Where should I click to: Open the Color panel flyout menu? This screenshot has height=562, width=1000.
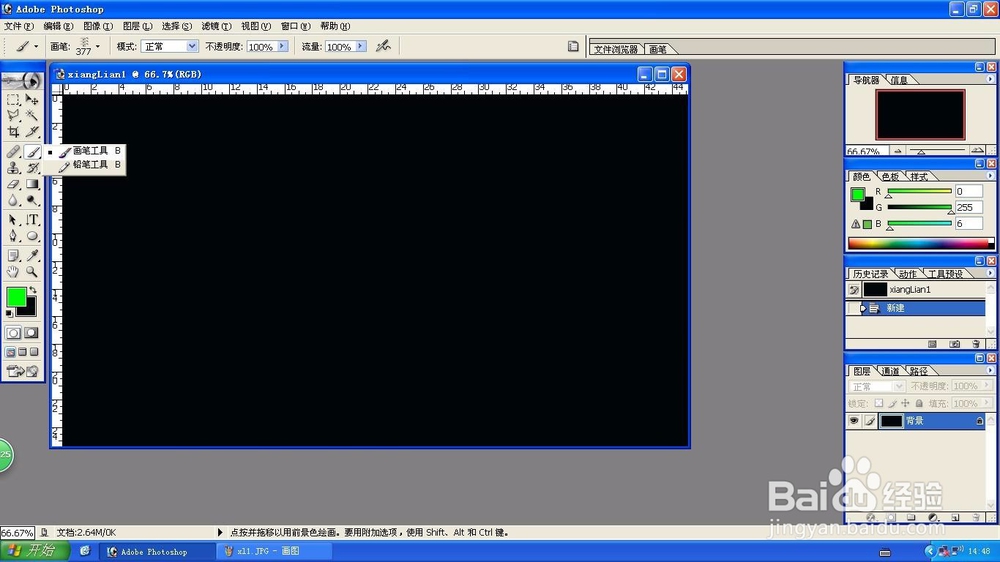click(990, 176)
